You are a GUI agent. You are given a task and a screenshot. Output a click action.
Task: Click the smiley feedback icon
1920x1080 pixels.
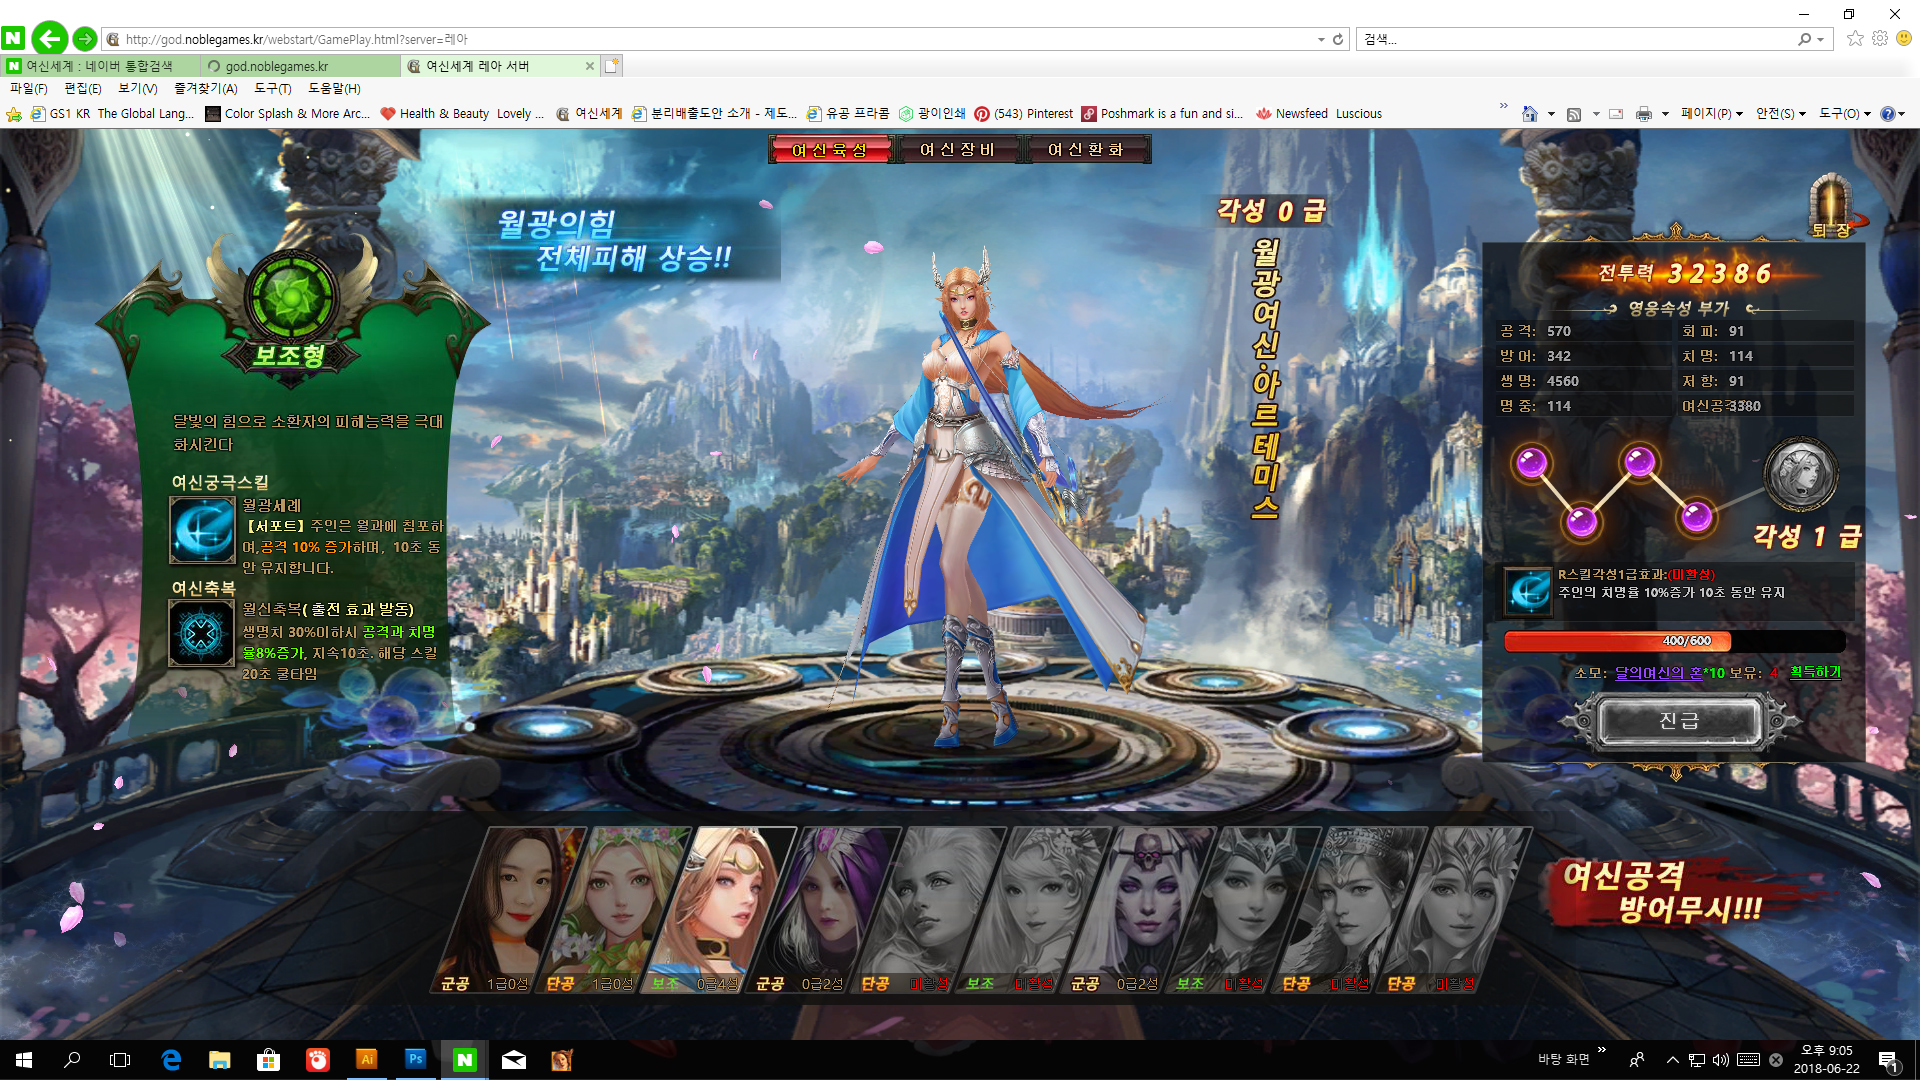point(1904,39)
